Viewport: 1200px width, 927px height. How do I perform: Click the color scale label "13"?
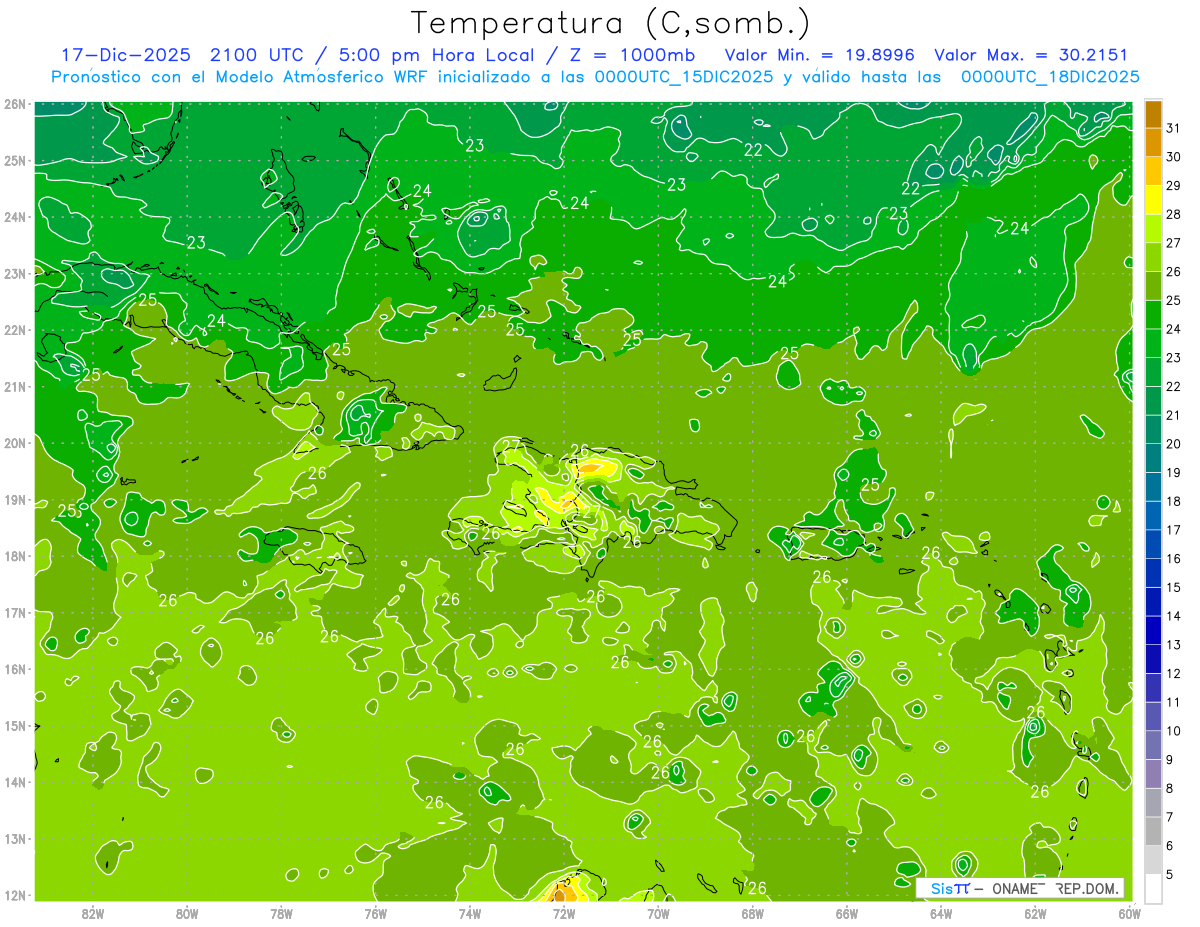coord(1173,644)
